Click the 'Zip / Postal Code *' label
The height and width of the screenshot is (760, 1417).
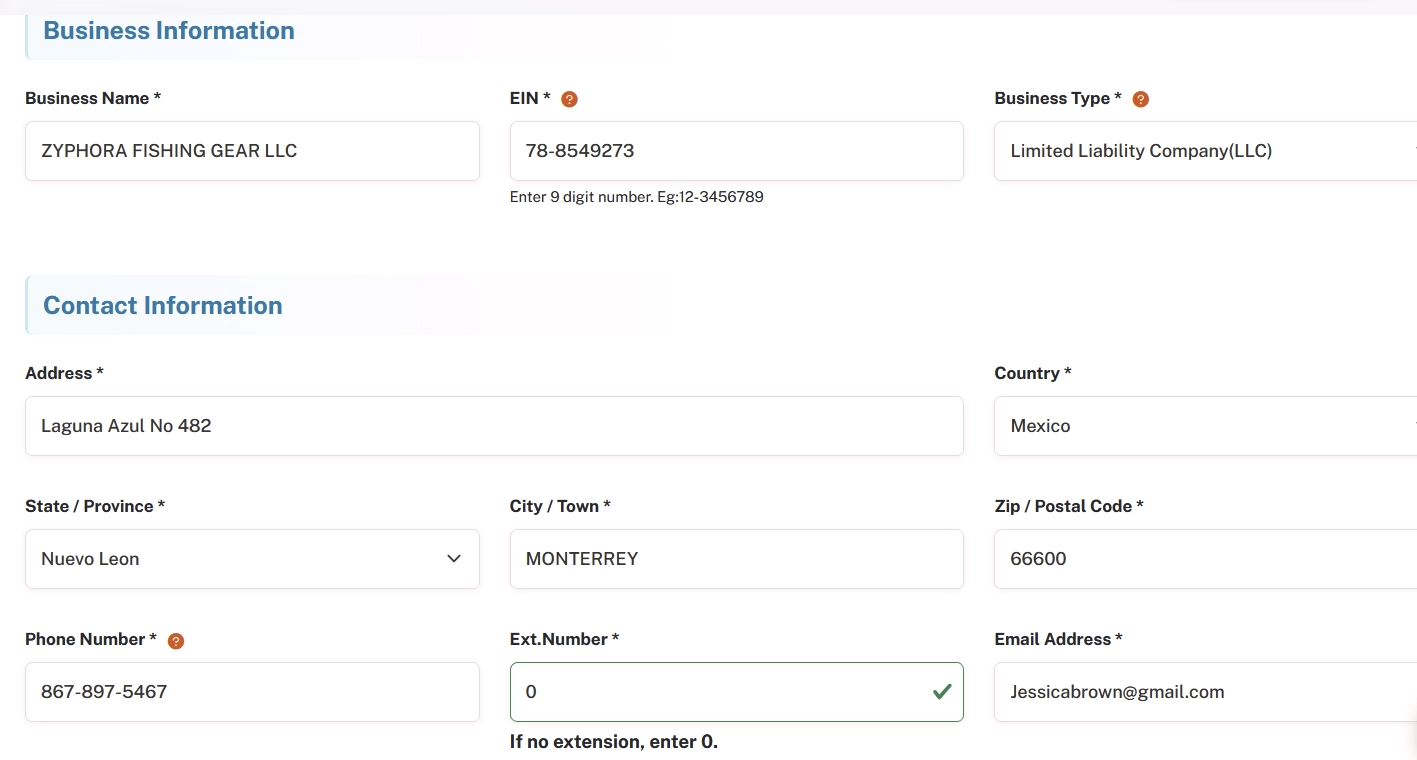click(x=1069, y=506)
